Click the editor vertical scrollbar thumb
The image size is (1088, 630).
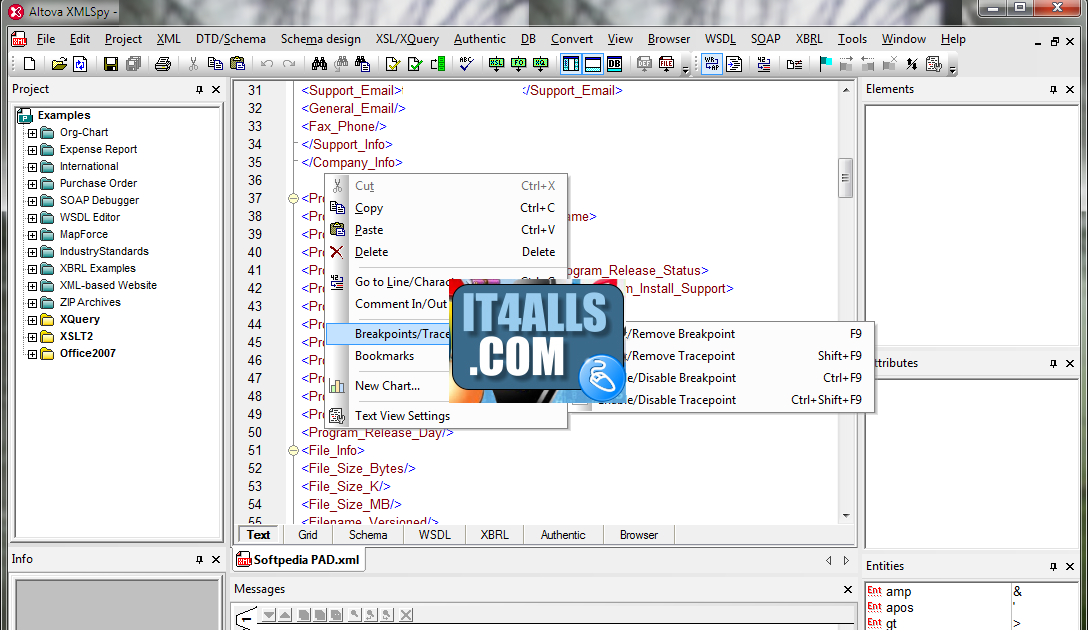tap(845, 178)
